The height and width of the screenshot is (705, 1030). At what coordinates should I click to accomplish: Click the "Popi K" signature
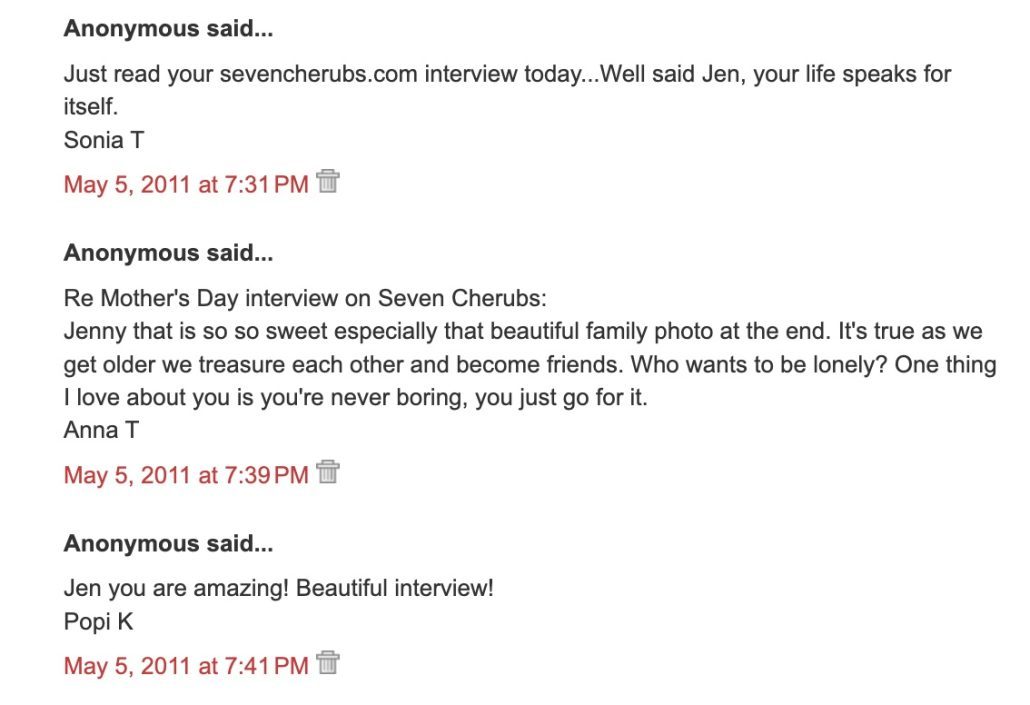click(98, 621)
